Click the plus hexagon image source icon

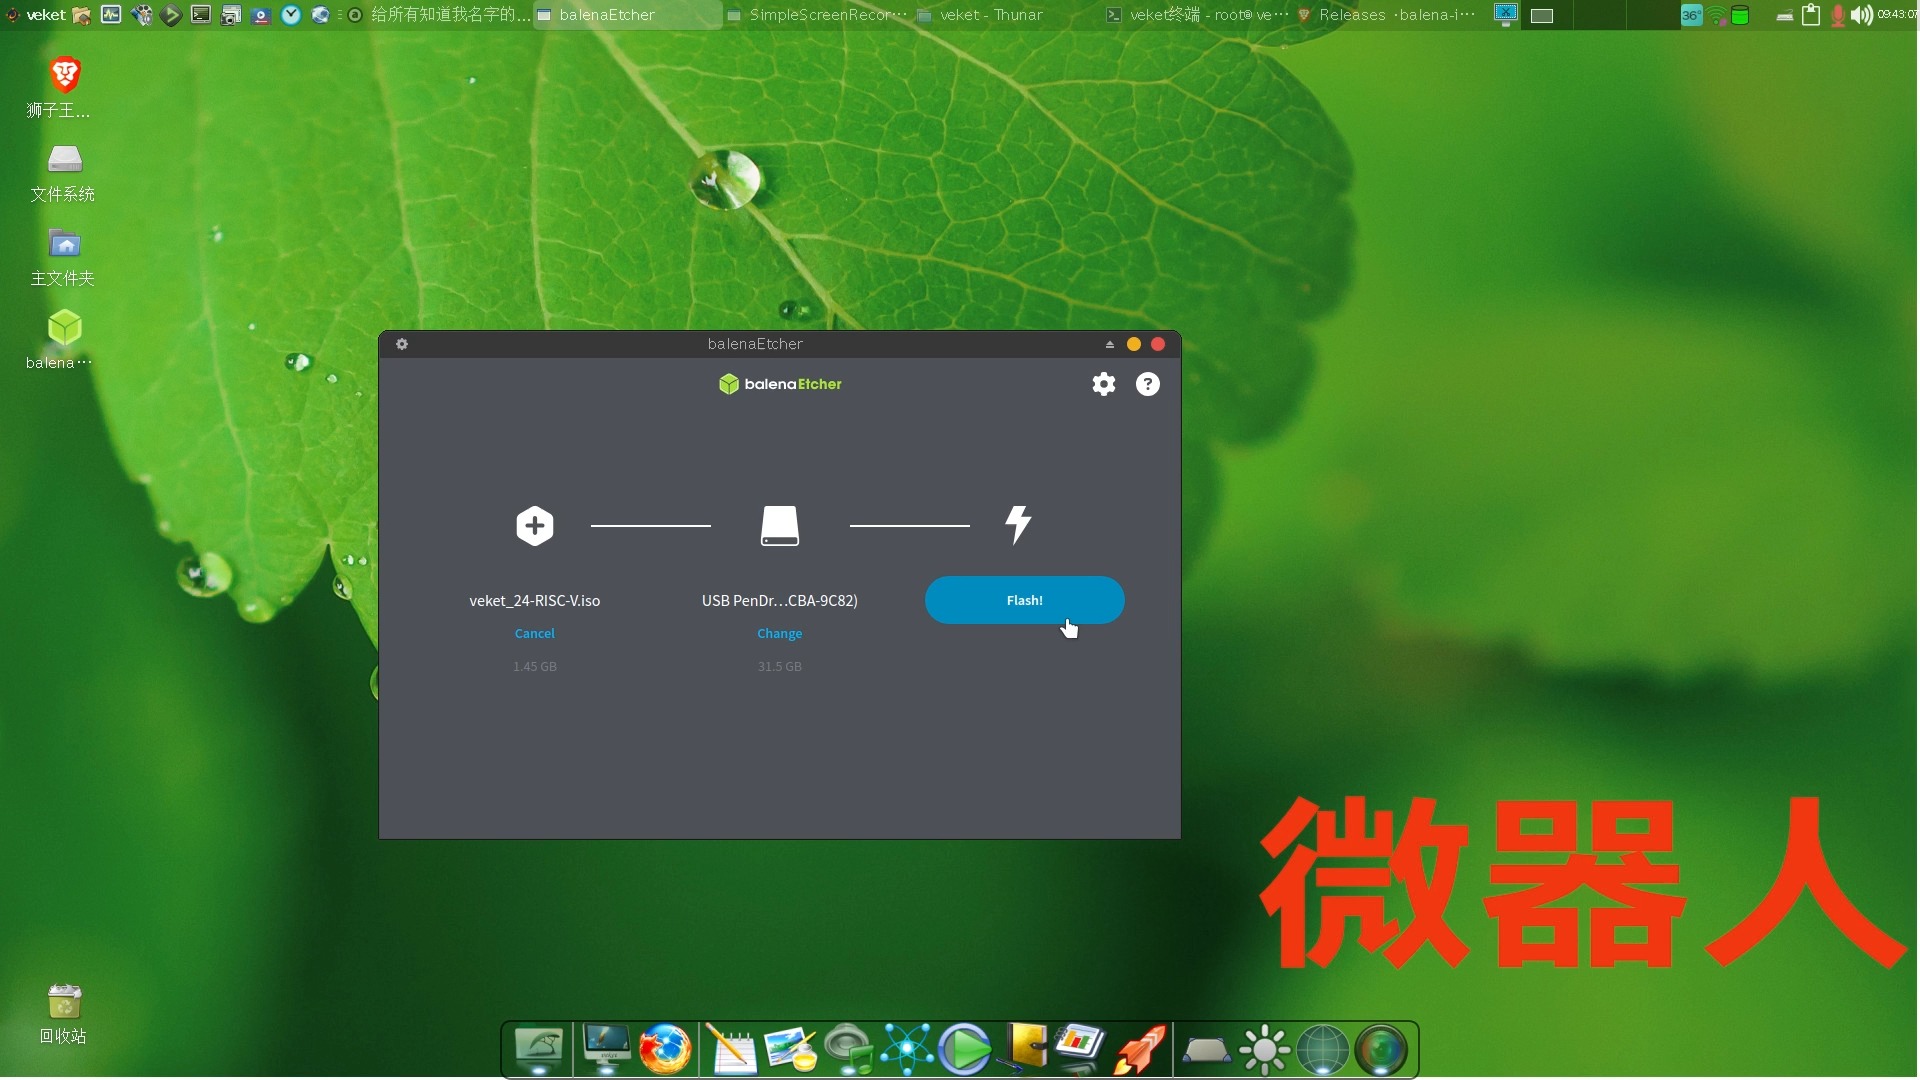[x=534, y=525]
